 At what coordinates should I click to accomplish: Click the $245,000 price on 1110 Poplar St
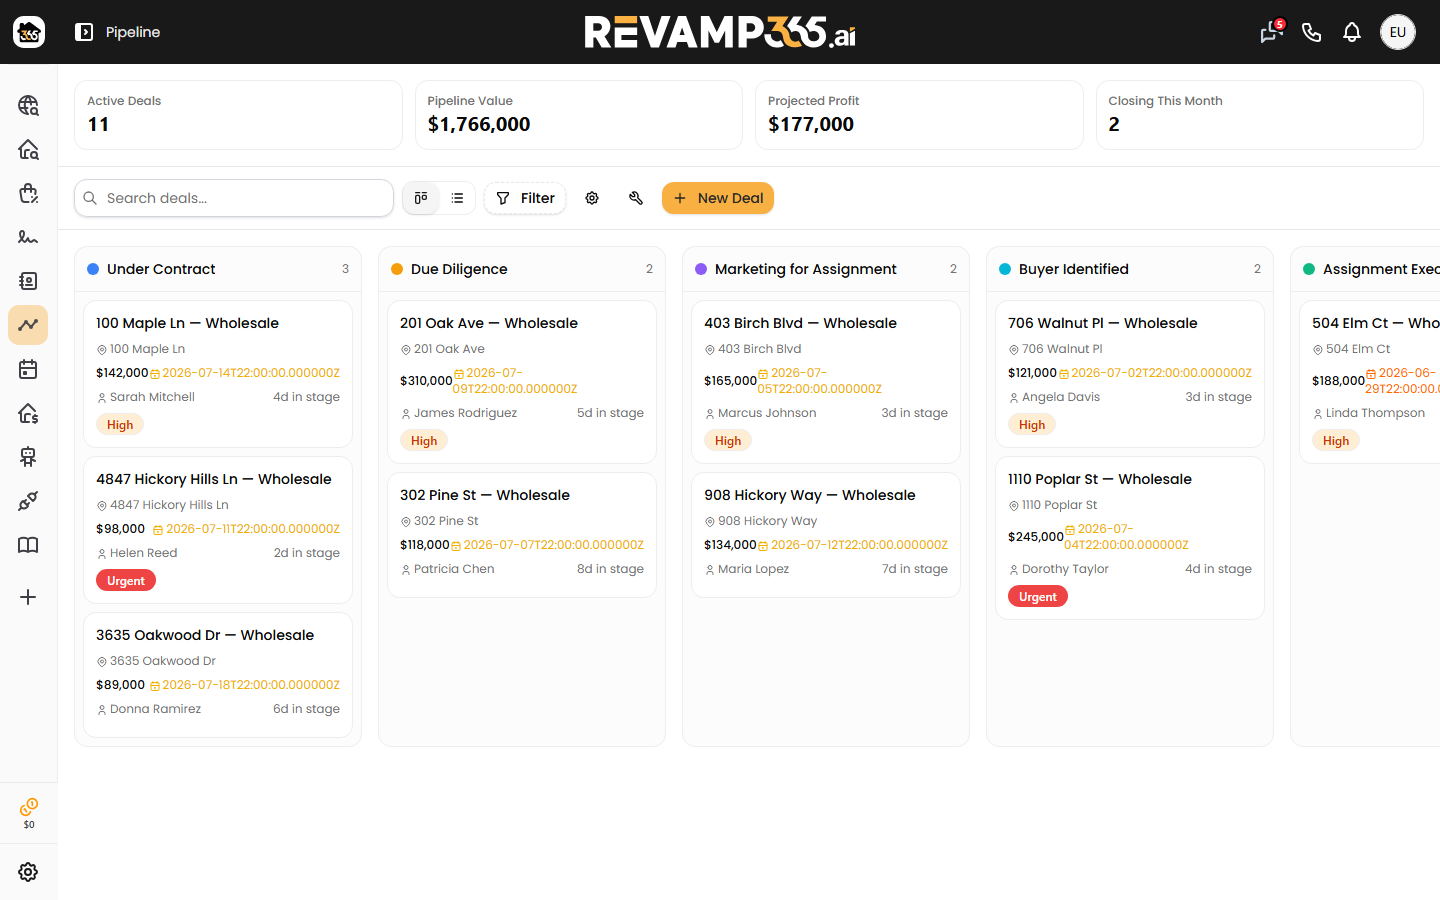1036,537
